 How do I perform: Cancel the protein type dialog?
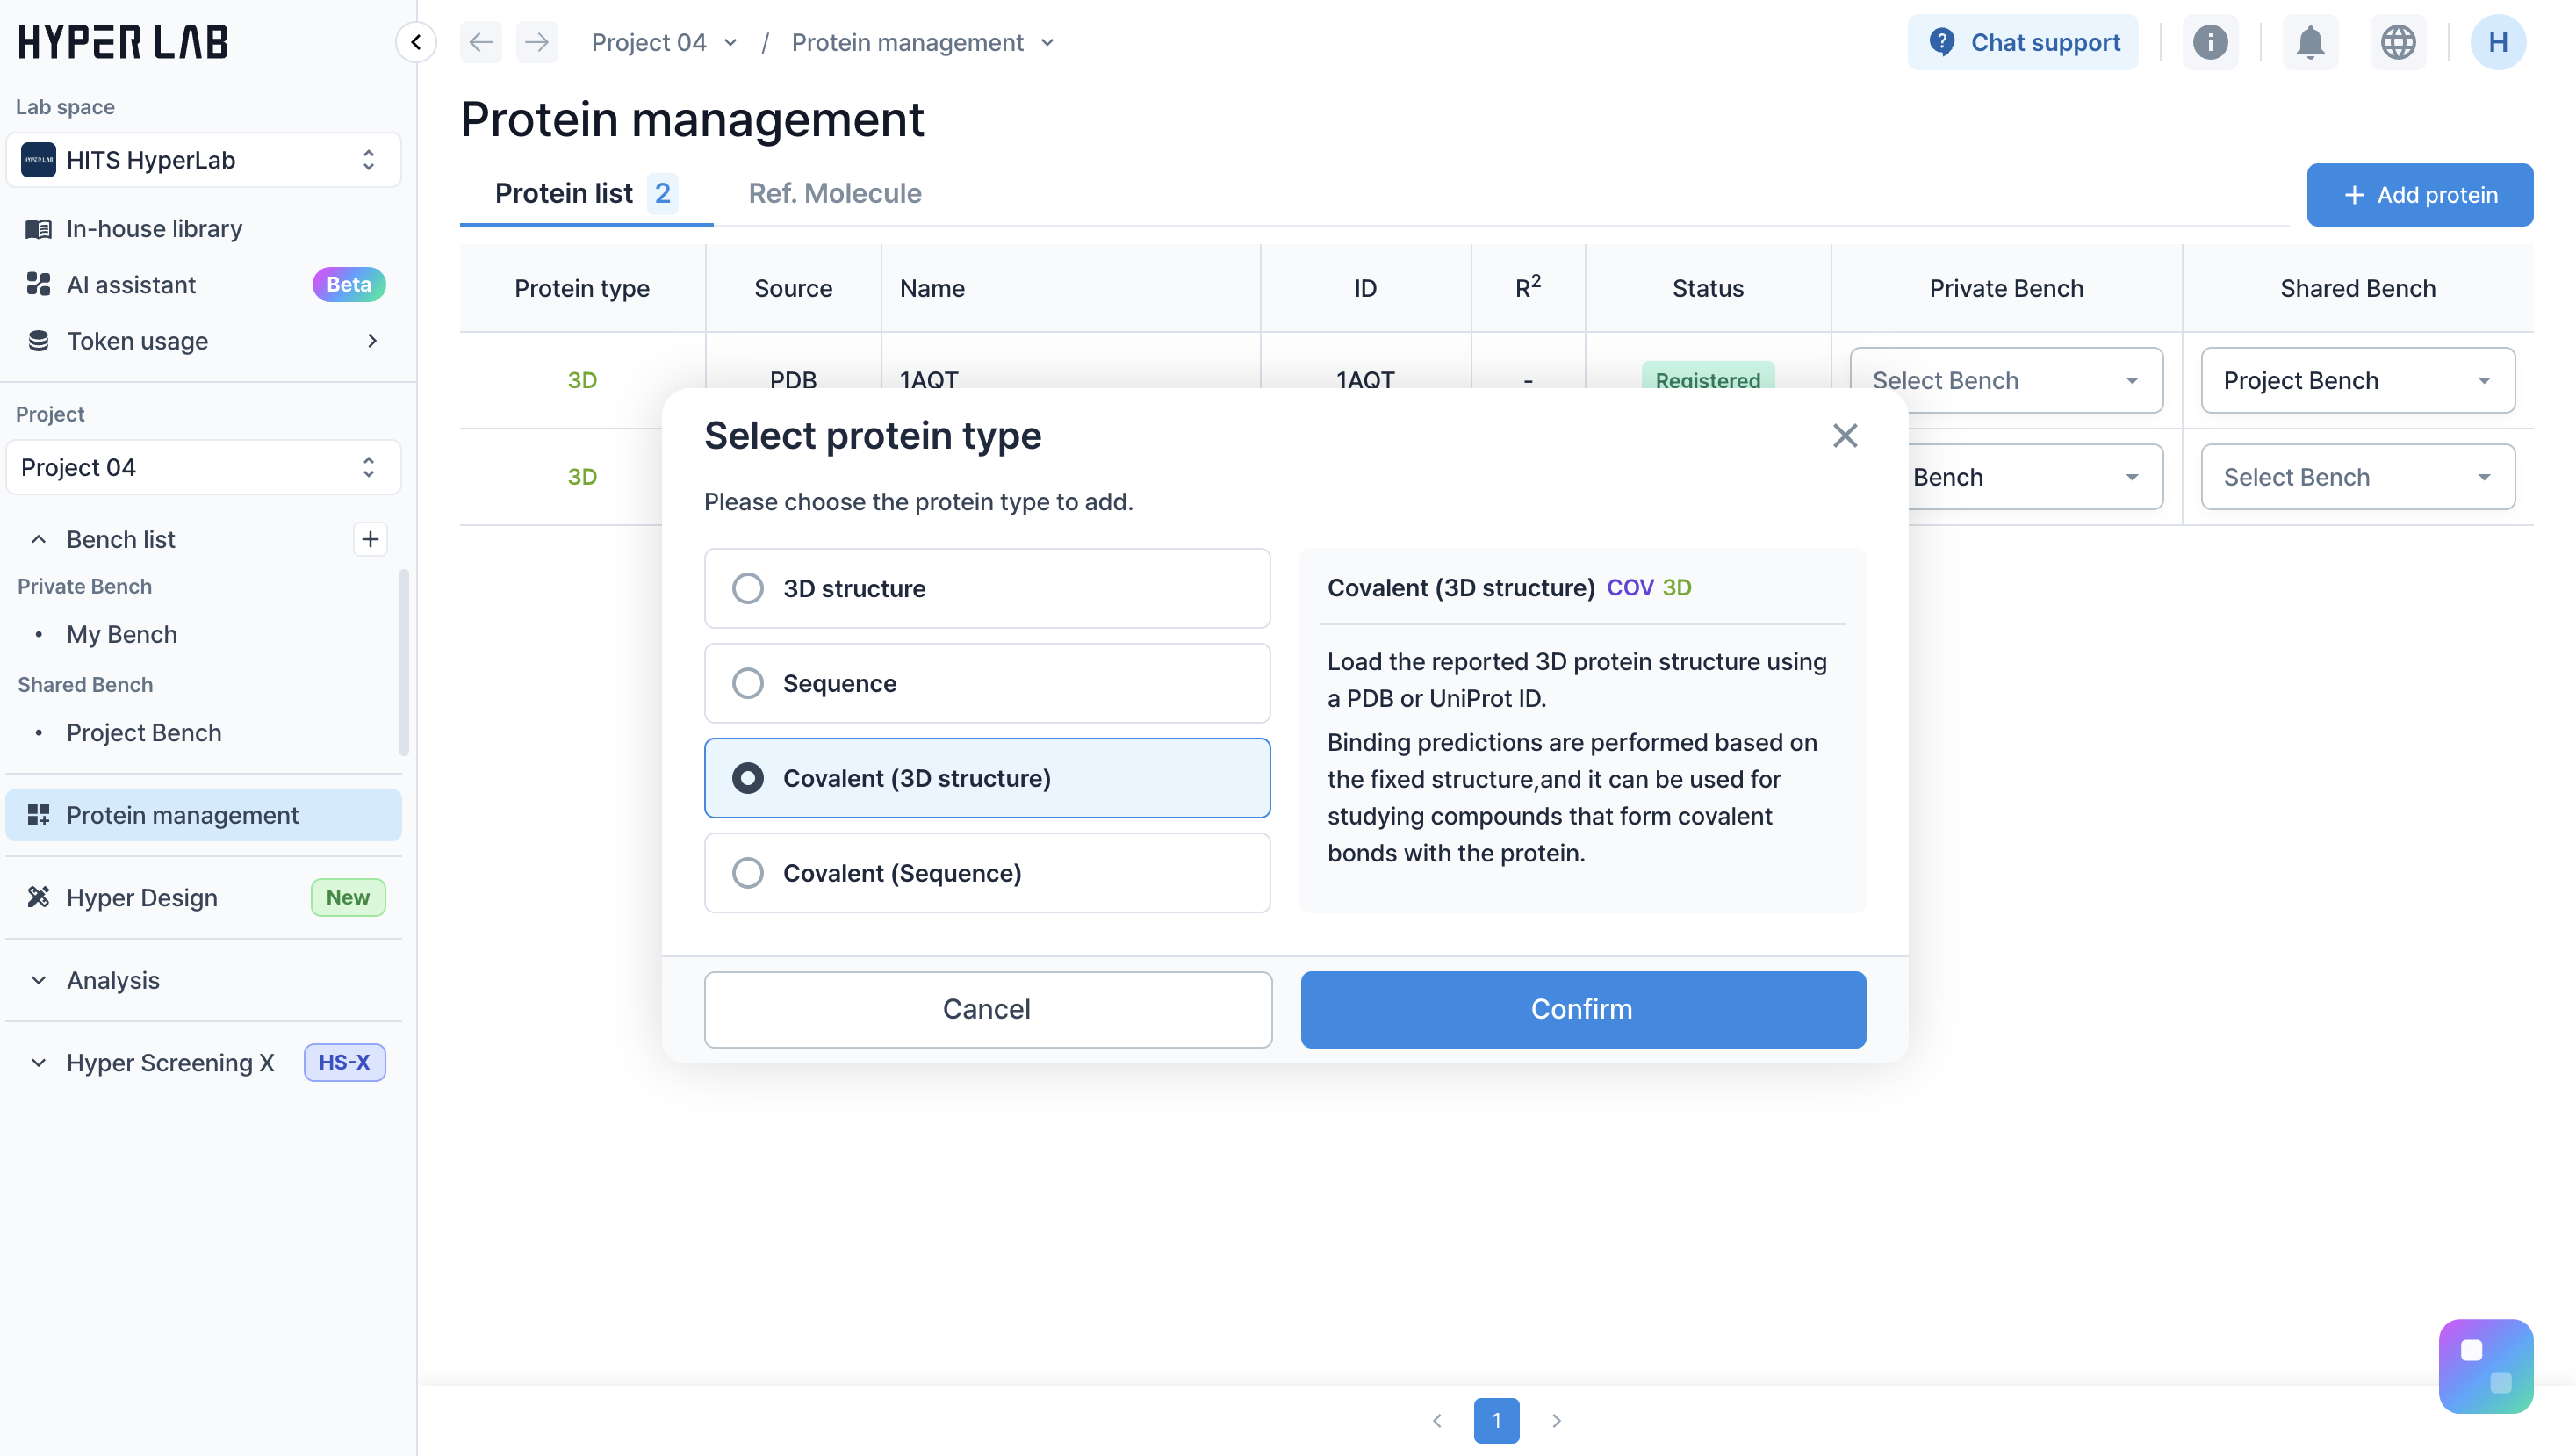[x=987, y=1009]
